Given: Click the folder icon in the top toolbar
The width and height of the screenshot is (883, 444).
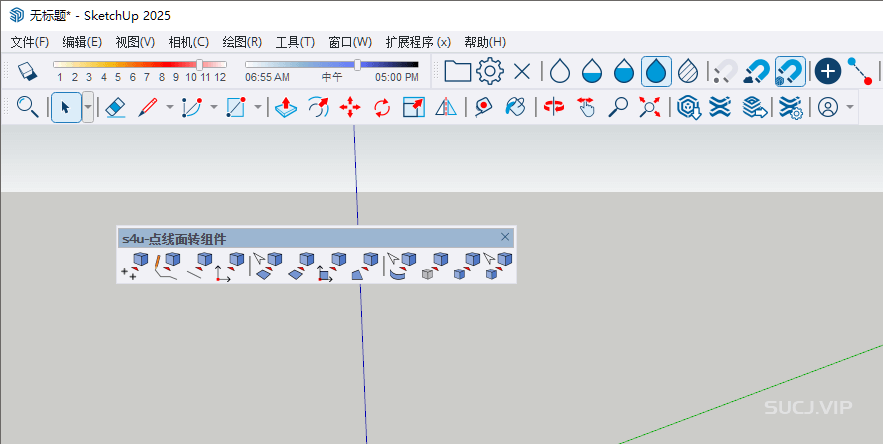Looking at the screenshot, I should coord(457,71).
